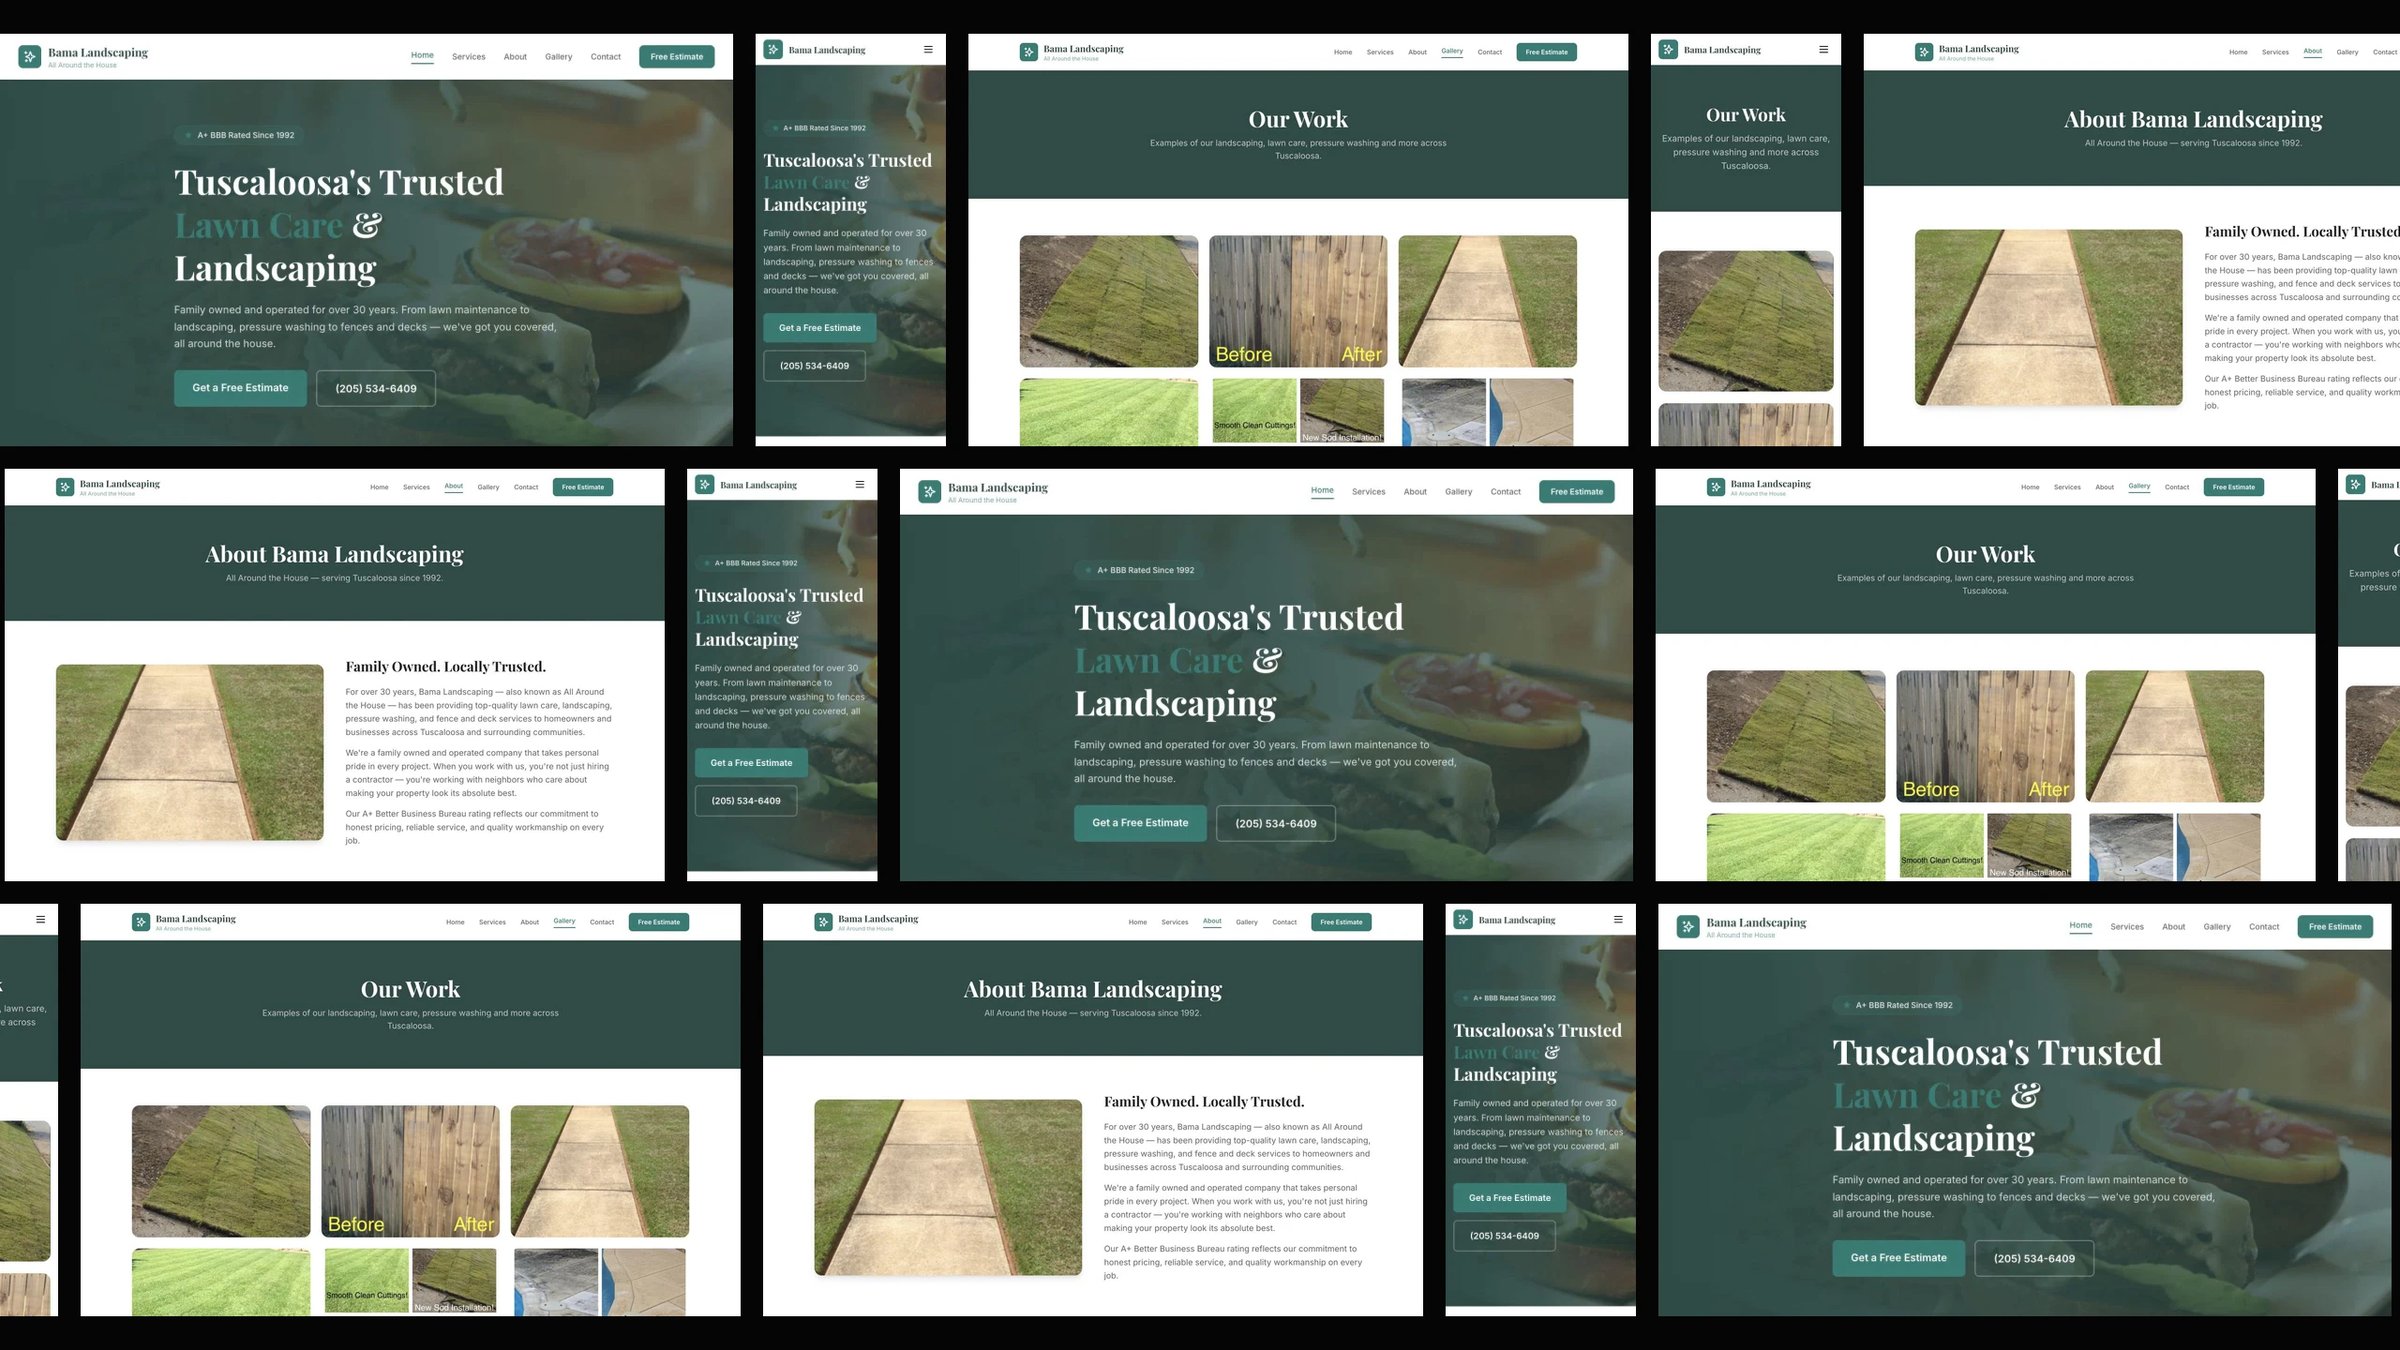Tap hamburger menu in middle-row mobile homepage screenshot

tap(860, 484)
